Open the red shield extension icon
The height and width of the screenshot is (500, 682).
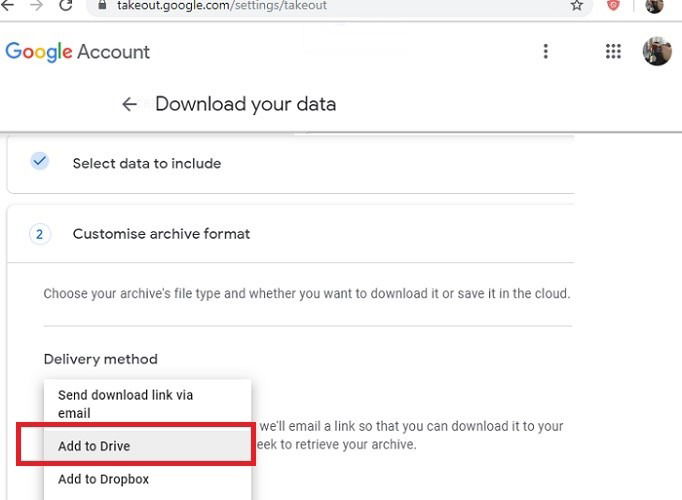tap(613, 5)
